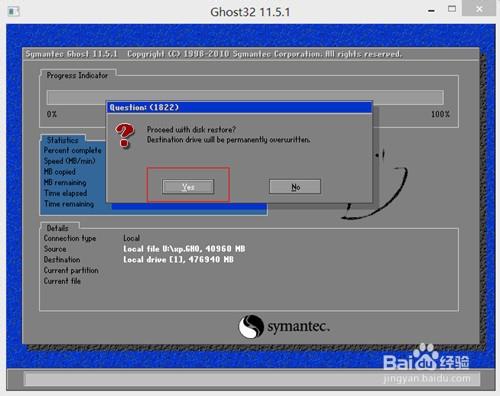Select the Question: (1822) dialog title bar
This screenshot has width=500, height=396.
(239, 107)
